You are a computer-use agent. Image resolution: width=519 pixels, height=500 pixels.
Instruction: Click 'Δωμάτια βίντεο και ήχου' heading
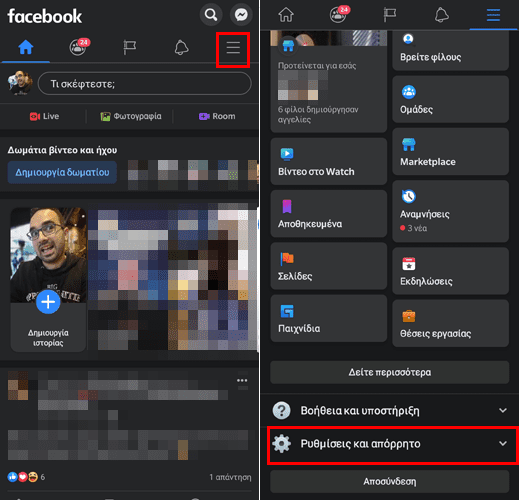click(62, 150)
